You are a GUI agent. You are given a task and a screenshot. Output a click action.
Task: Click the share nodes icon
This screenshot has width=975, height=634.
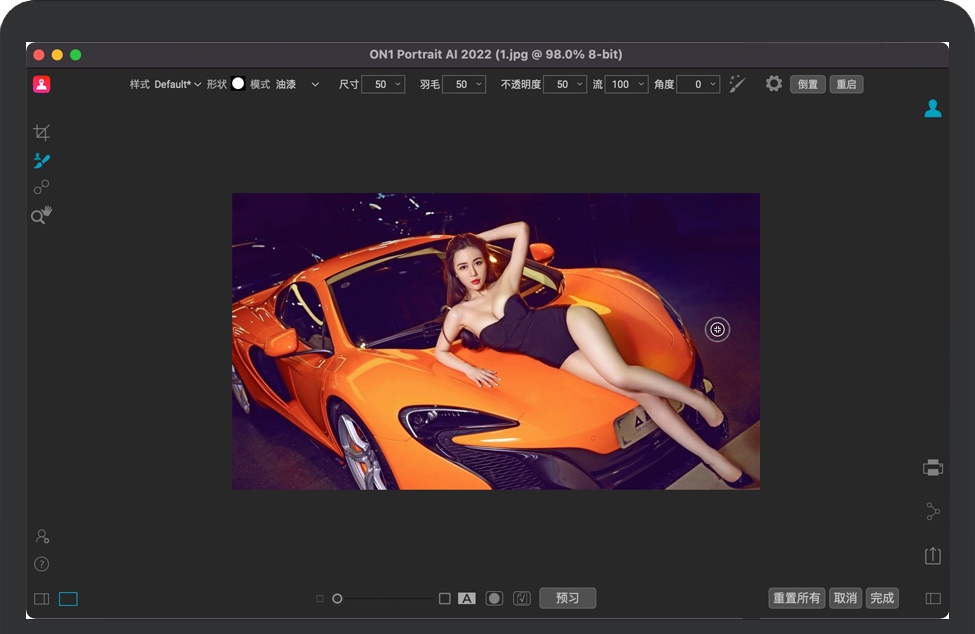pos(932,511)
